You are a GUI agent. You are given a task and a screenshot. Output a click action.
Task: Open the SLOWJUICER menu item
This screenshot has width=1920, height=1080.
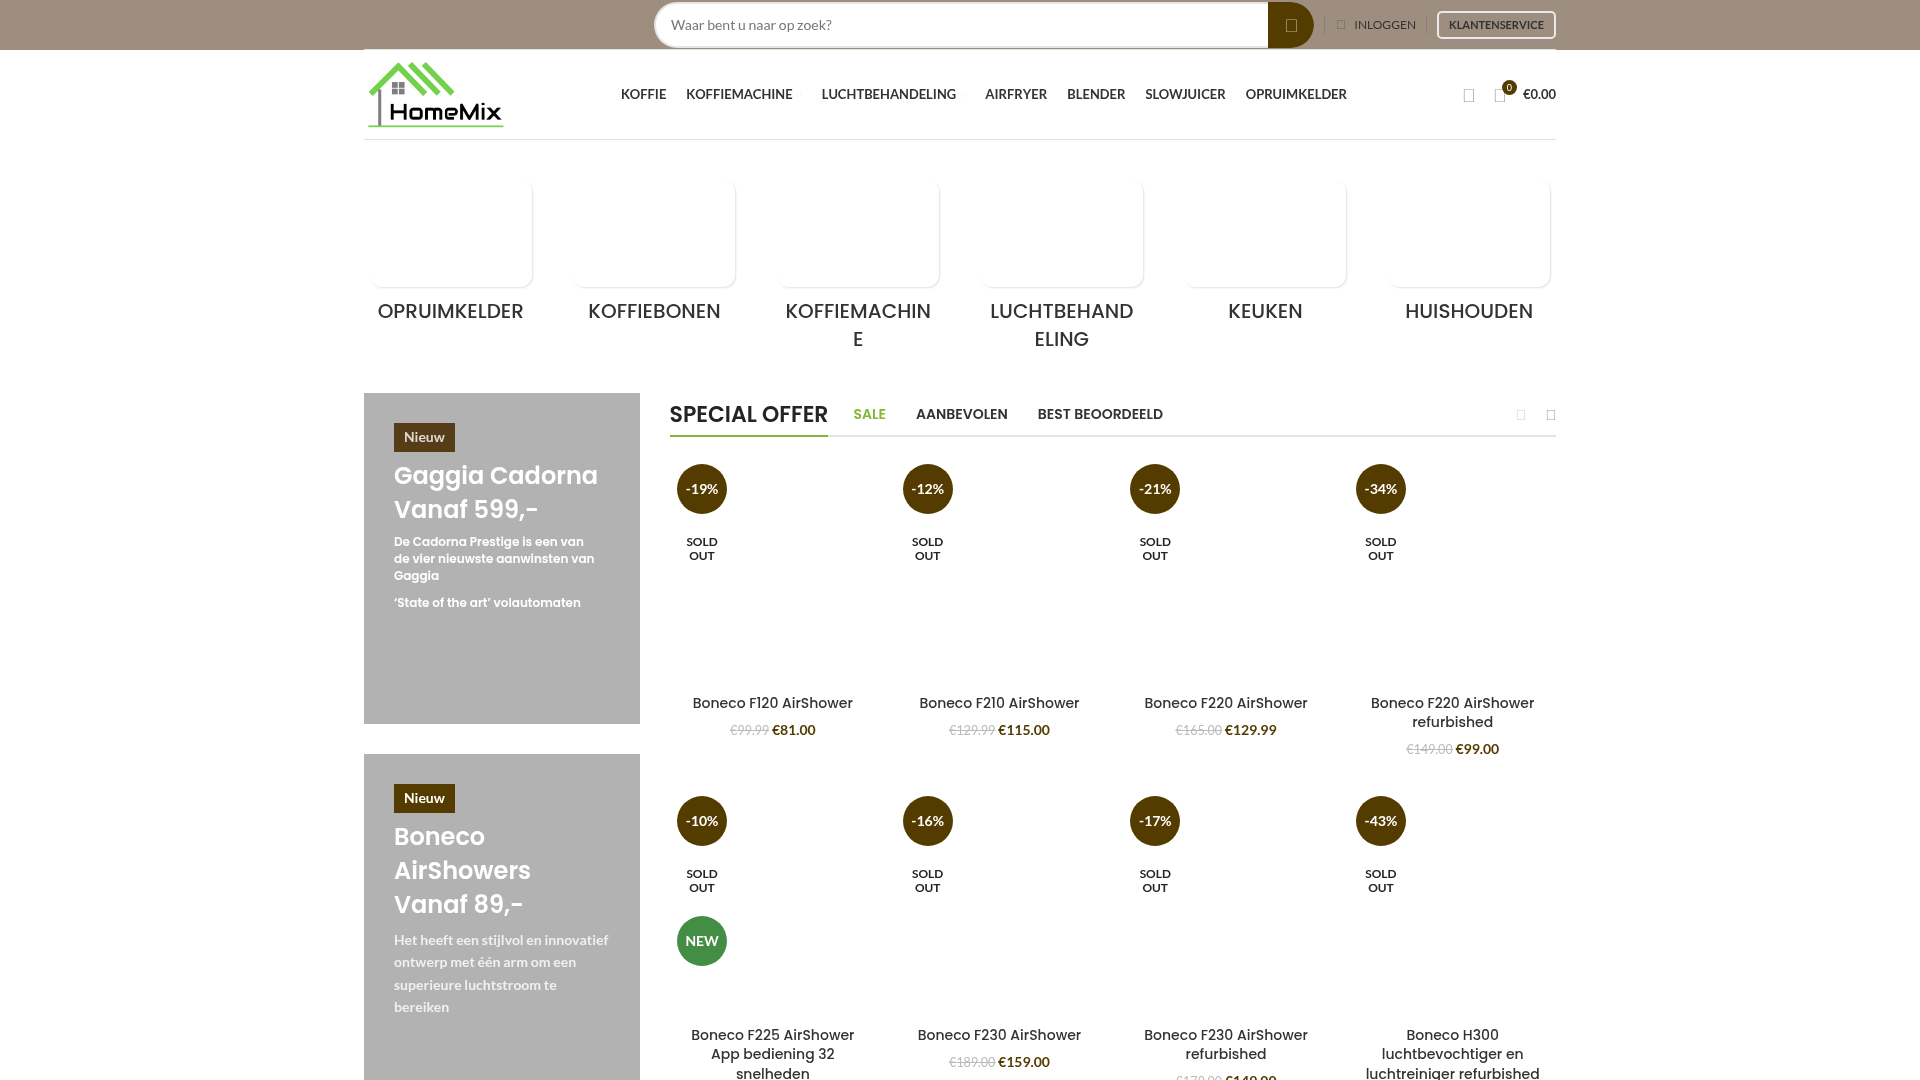coord(1185,94)
